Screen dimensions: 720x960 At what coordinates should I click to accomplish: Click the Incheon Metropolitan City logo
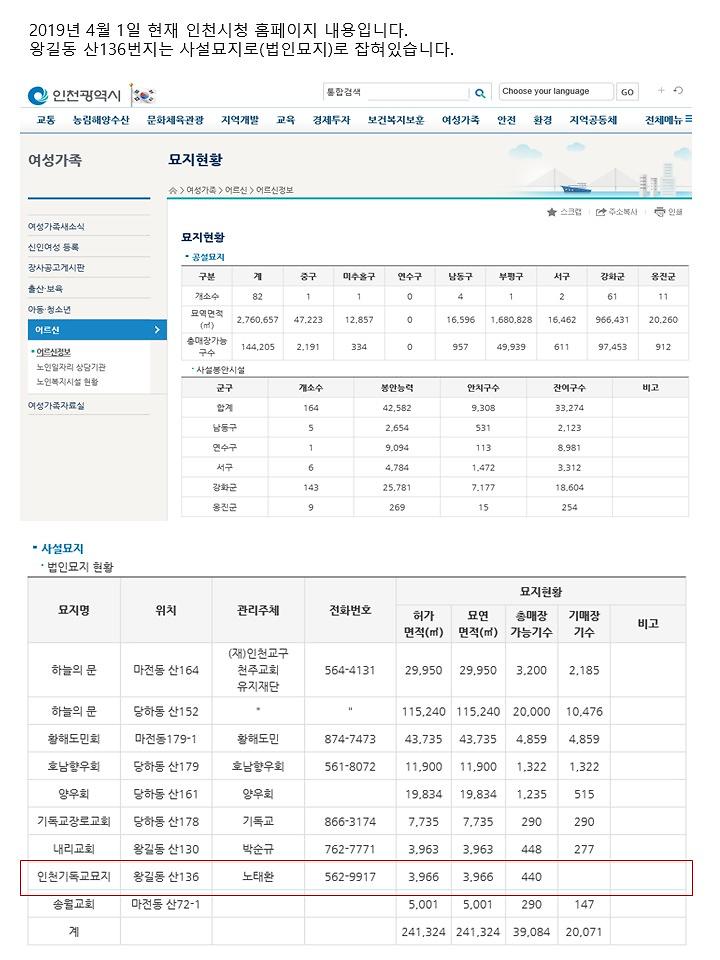(74, 96)
